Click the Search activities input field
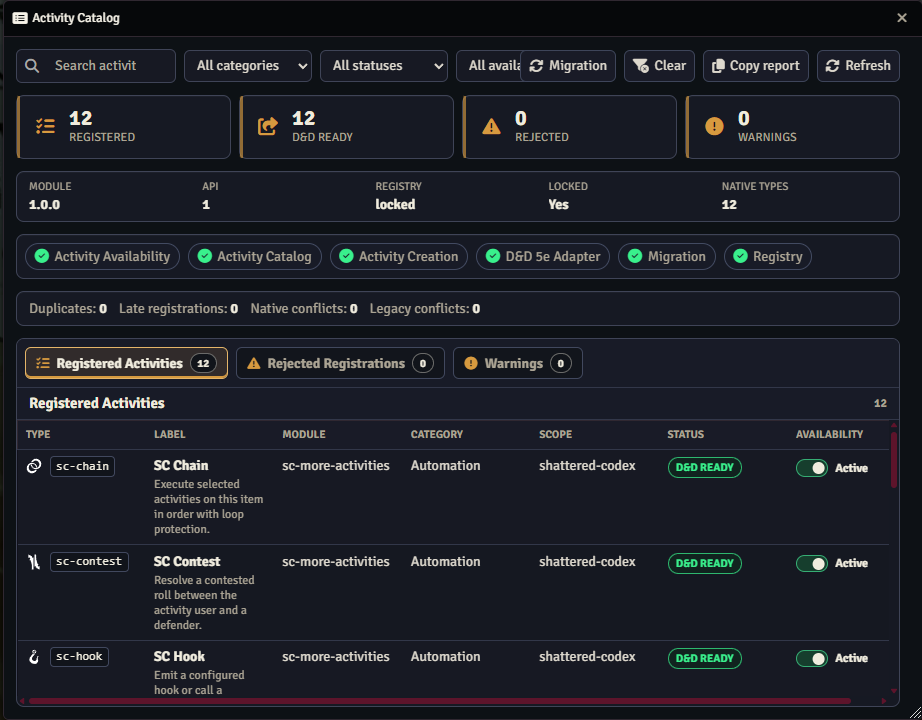 point(96,66)
